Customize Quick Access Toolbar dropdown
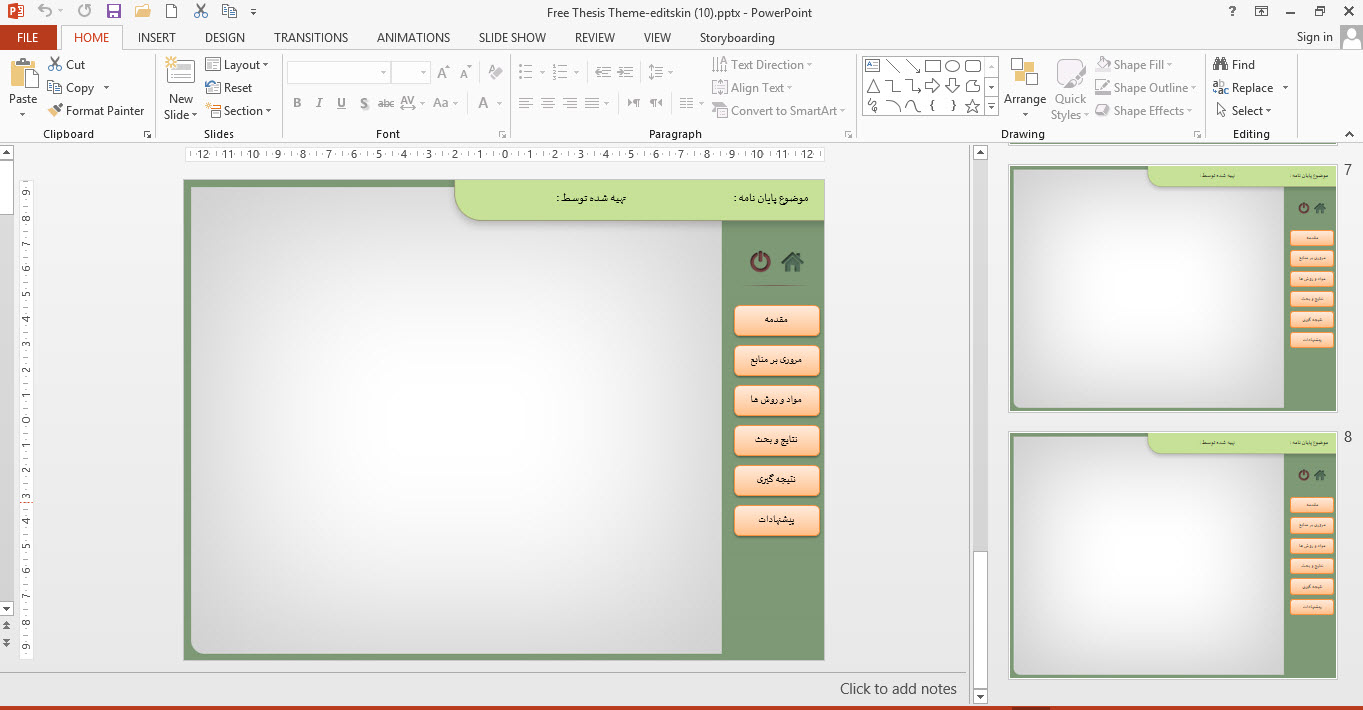1363x710 pixels. 253,12
